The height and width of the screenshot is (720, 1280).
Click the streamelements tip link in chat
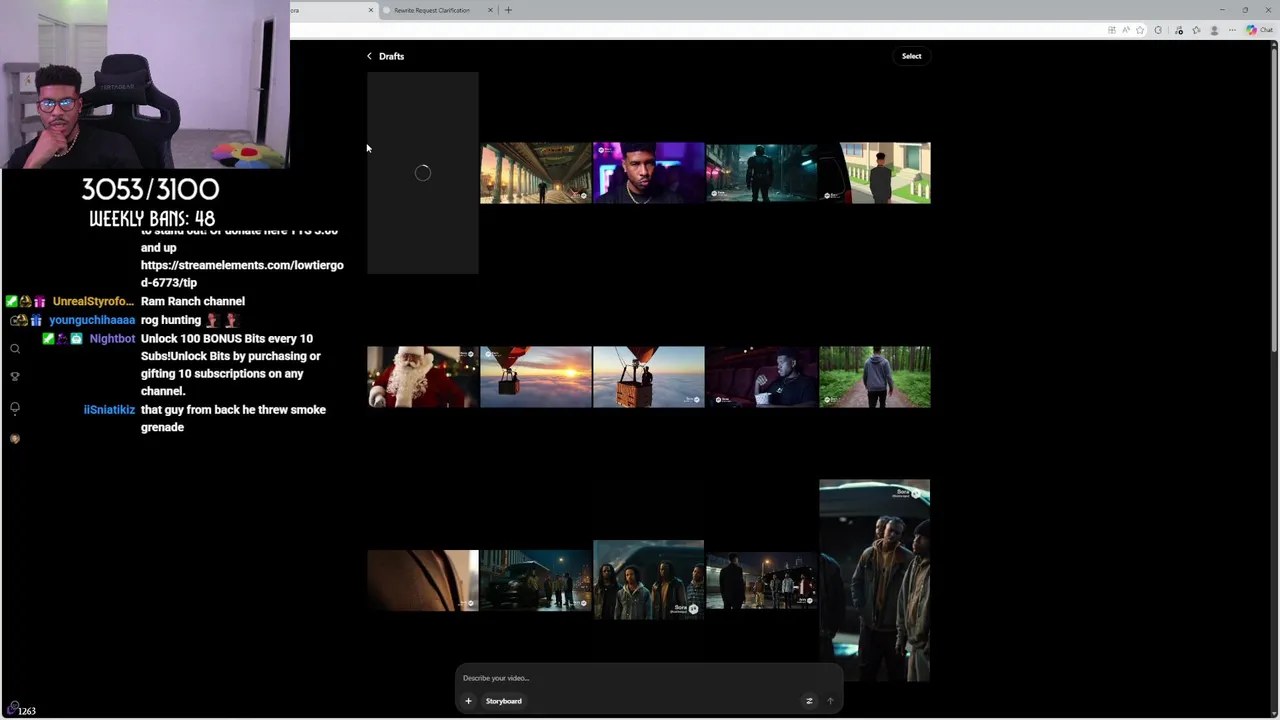coord(242,274)
